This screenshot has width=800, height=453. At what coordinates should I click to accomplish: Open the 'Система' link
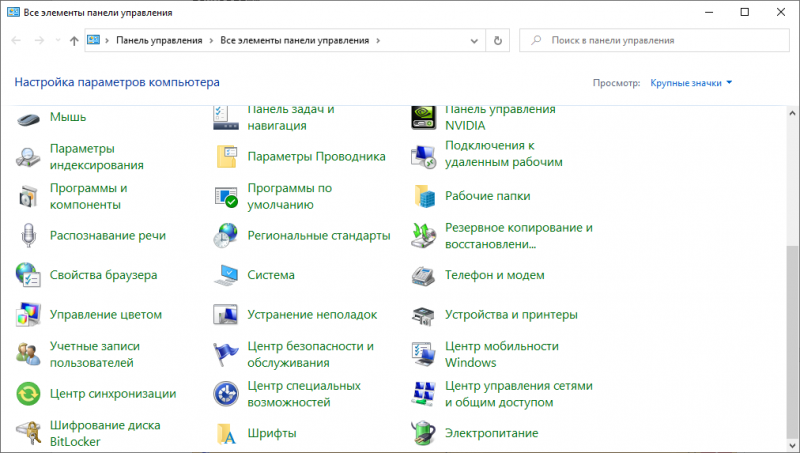[271, 275]
